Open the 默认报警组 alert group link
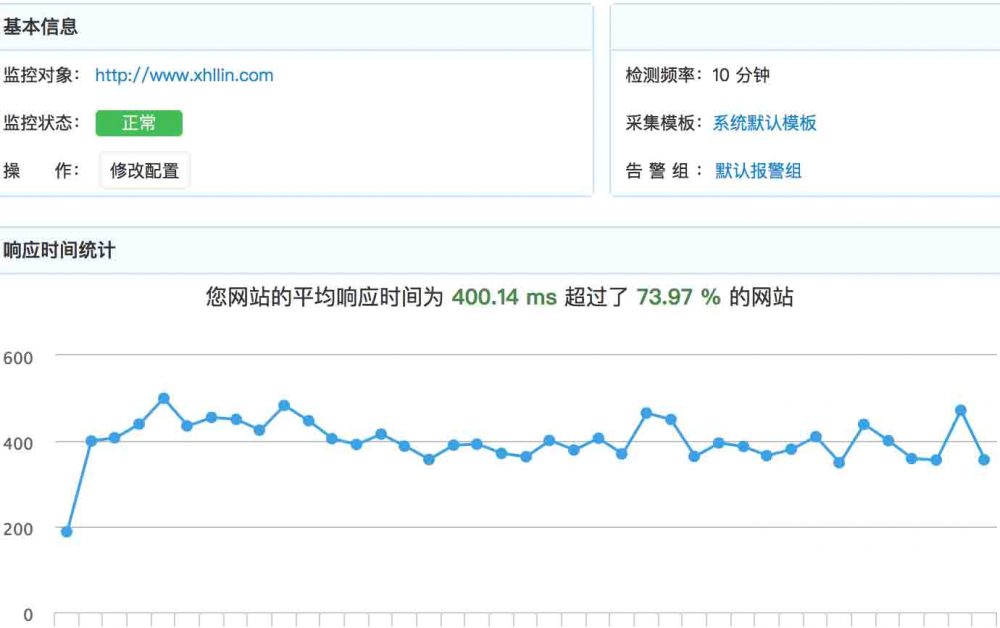Viewport: 1000px width, 628px height. click(x=758, y=171)
